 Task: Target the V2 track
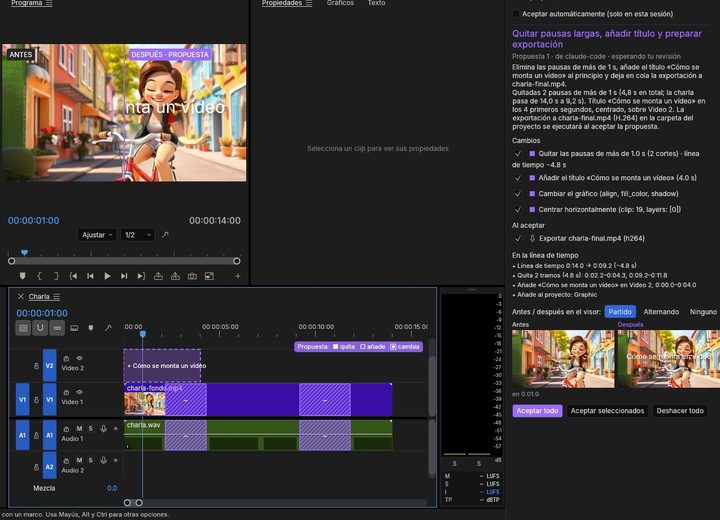[x=50, y=366]
